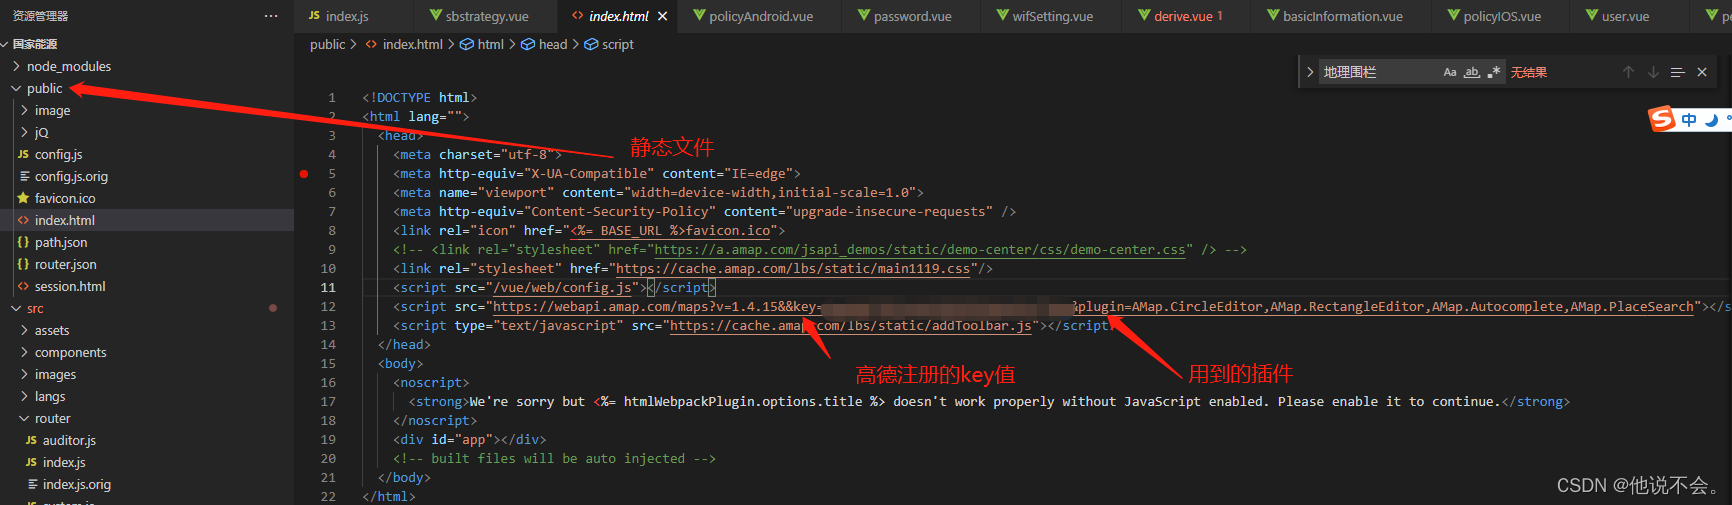Go to next find match arrow
Viewport: 1732px width, 505px height.
pos(1653,72)
